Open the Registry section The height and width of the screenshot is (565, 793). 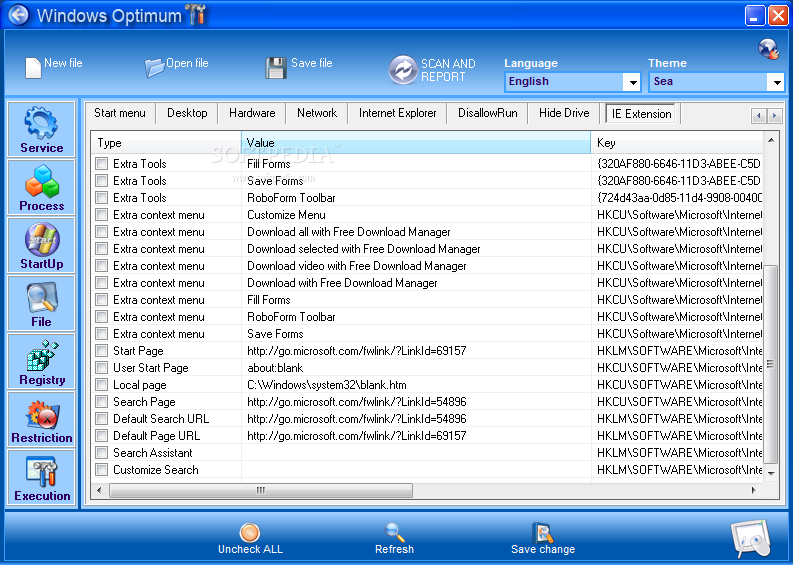pos(41,361)
